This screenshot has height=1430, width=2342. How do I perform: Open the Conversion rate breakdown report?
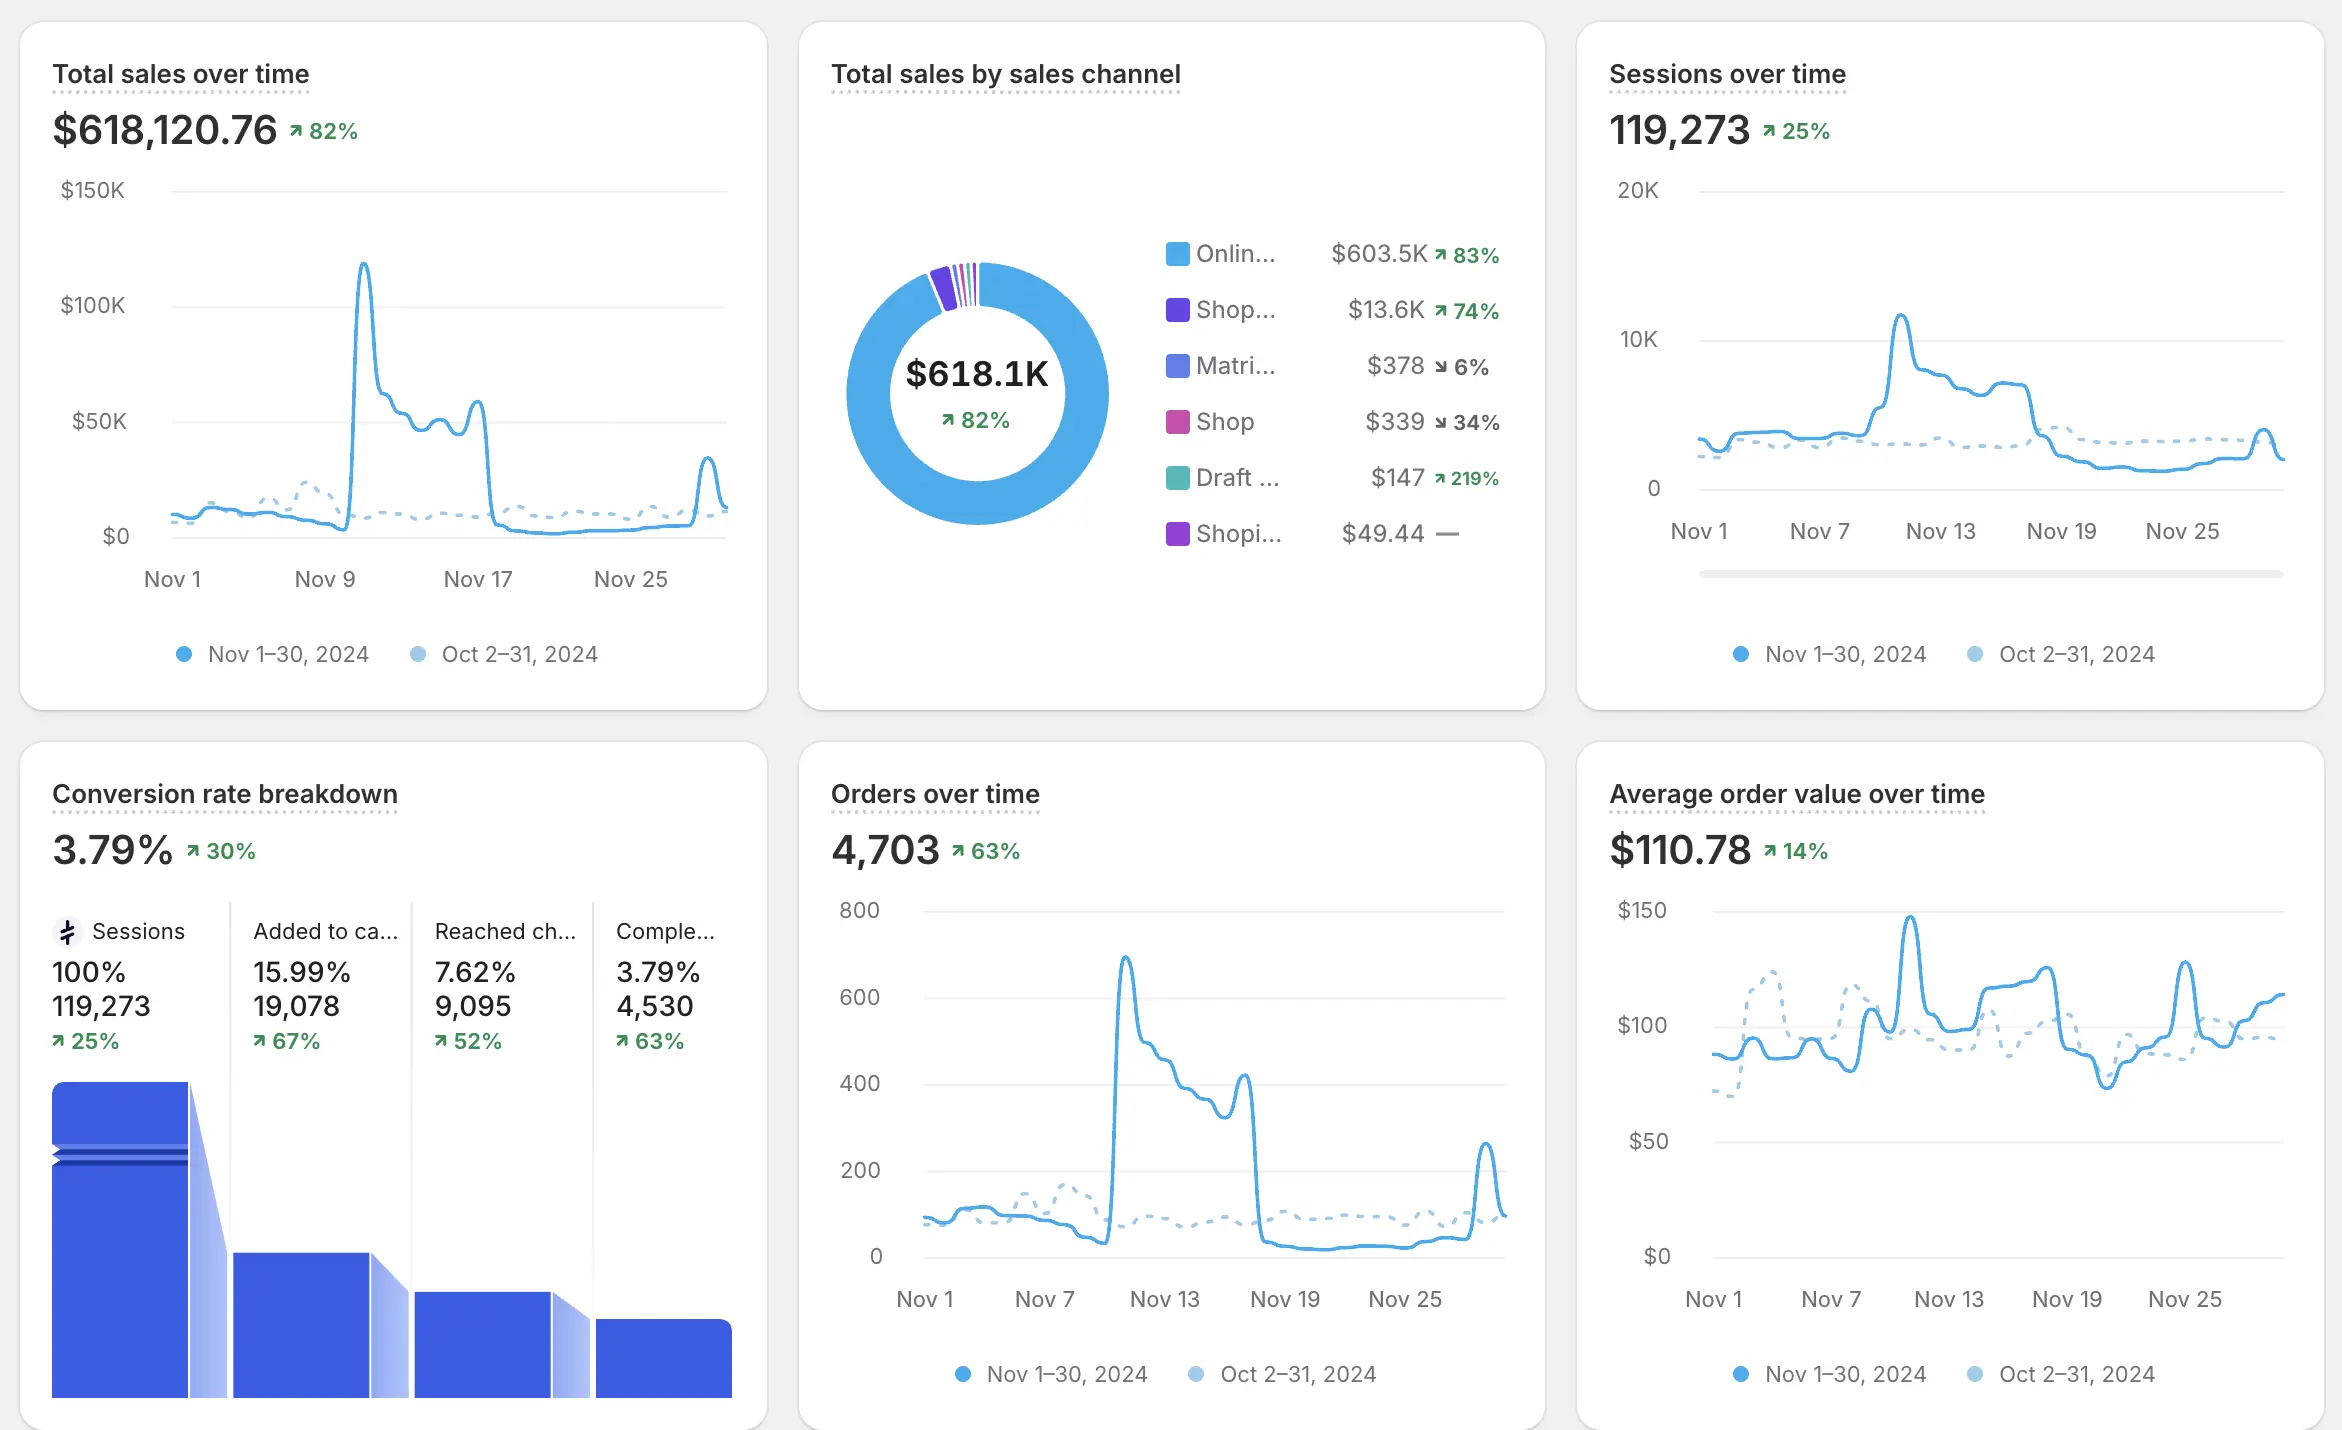point(224,794)
